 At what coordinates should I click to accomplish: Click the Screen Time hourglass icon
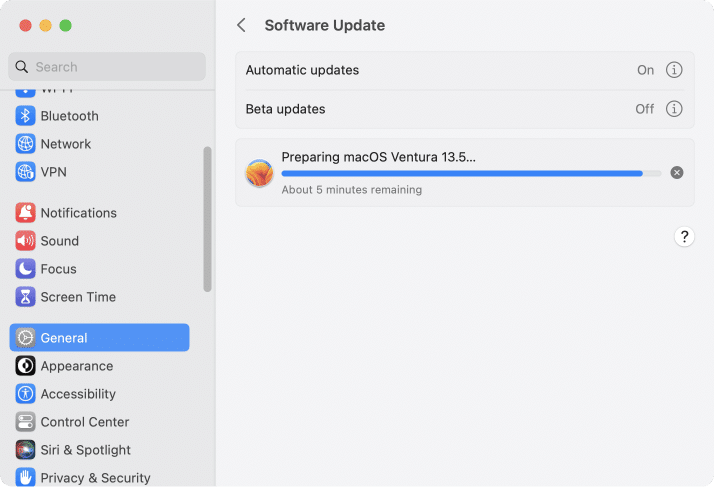25,297
